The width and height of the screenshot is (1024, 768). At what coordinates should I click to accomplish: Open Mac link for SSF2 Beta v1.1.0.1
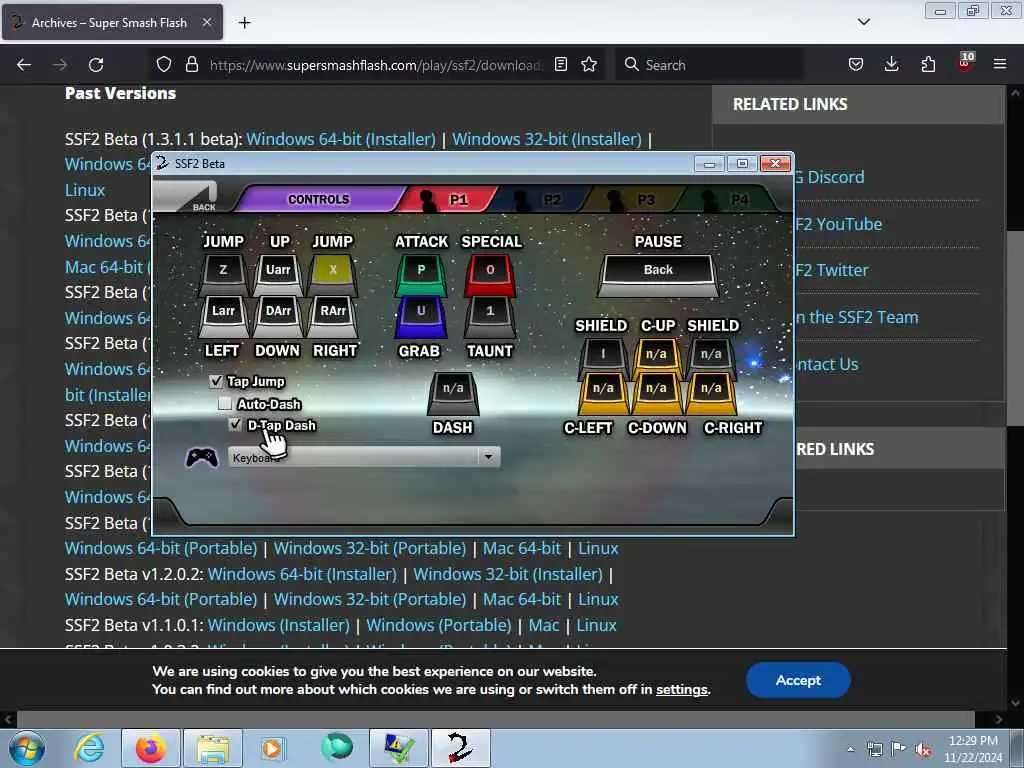click(x=544, y=626)
